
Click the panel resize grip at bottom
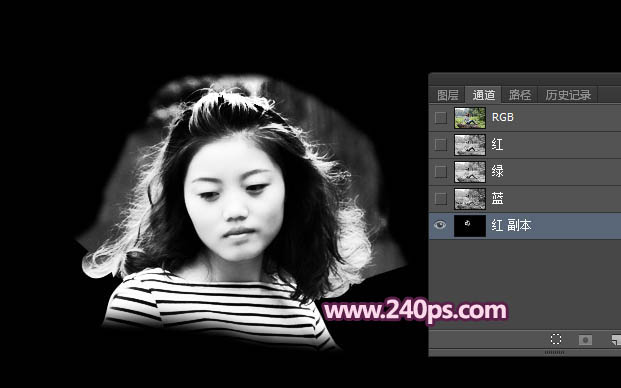pyautogui.click(x=554, y=352)
